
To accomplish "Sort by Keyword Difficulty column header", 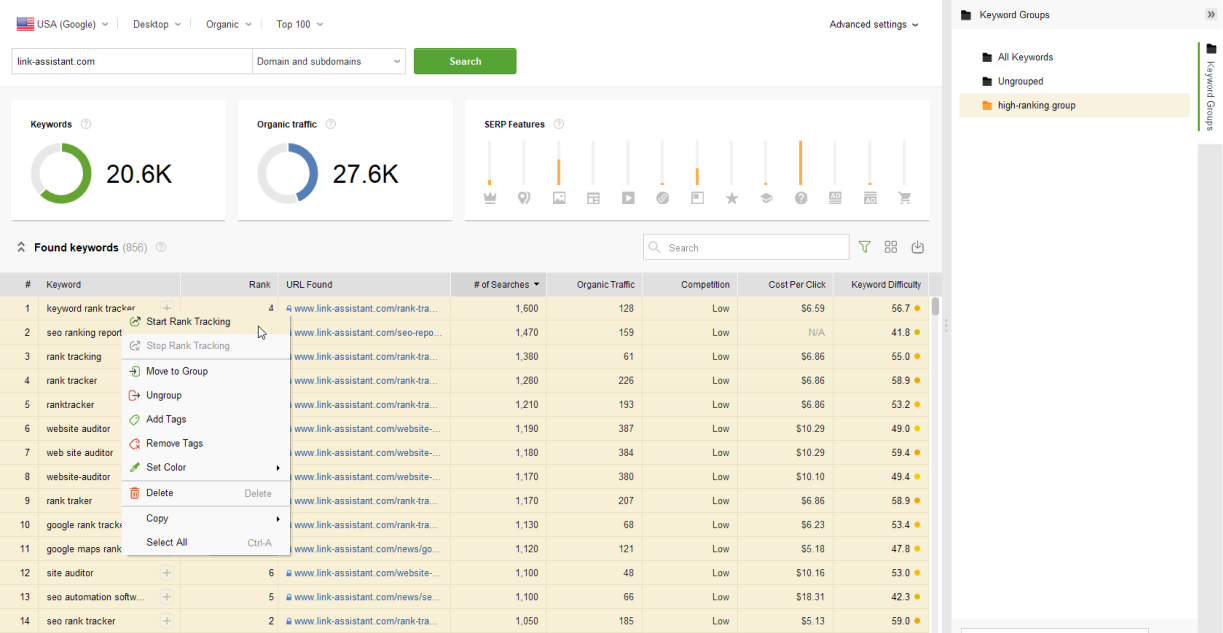I will coord(881,285).
